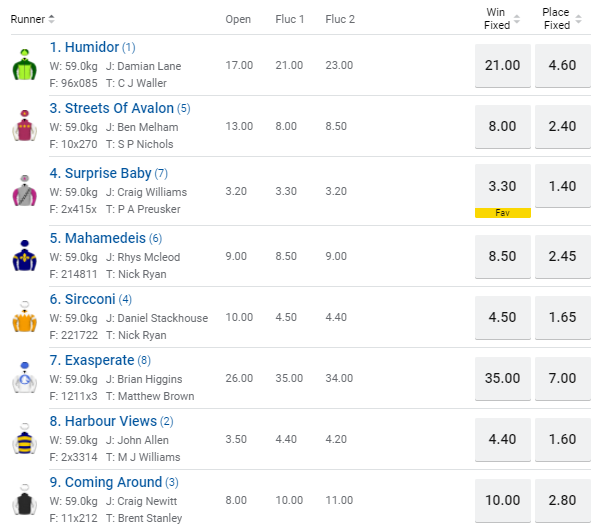Select Coming Around place odds 2.80
Screen dimensions: 602x529
tap(562, 501)
